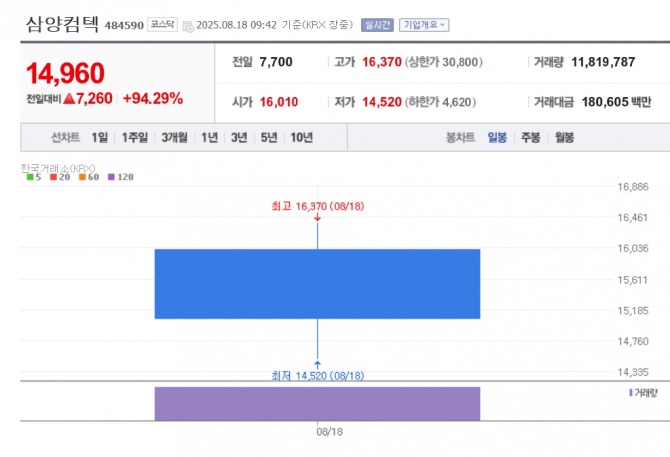Click the 전일 7,700 previous close value
The height and width of the screenshot is (457, 670).
pyautogui.click(x=262, y=62)
